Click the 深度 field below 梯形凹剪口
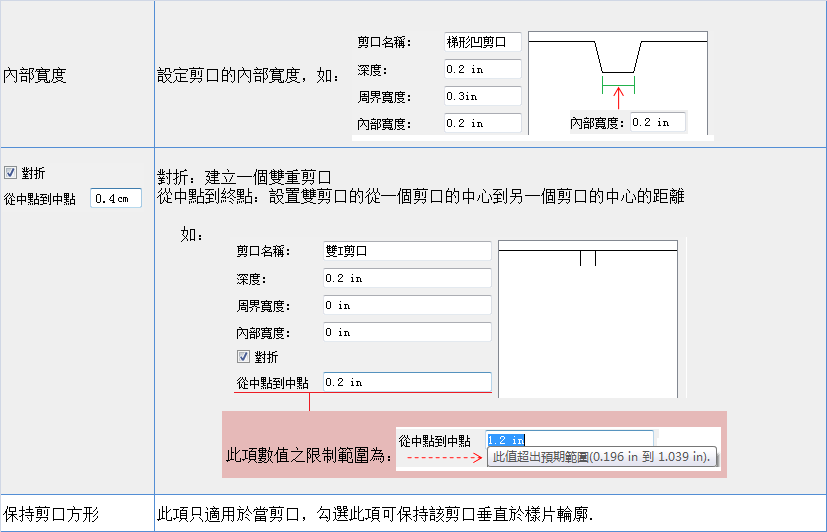Screen dimensions: 827x532 click(x=482, y=70)
